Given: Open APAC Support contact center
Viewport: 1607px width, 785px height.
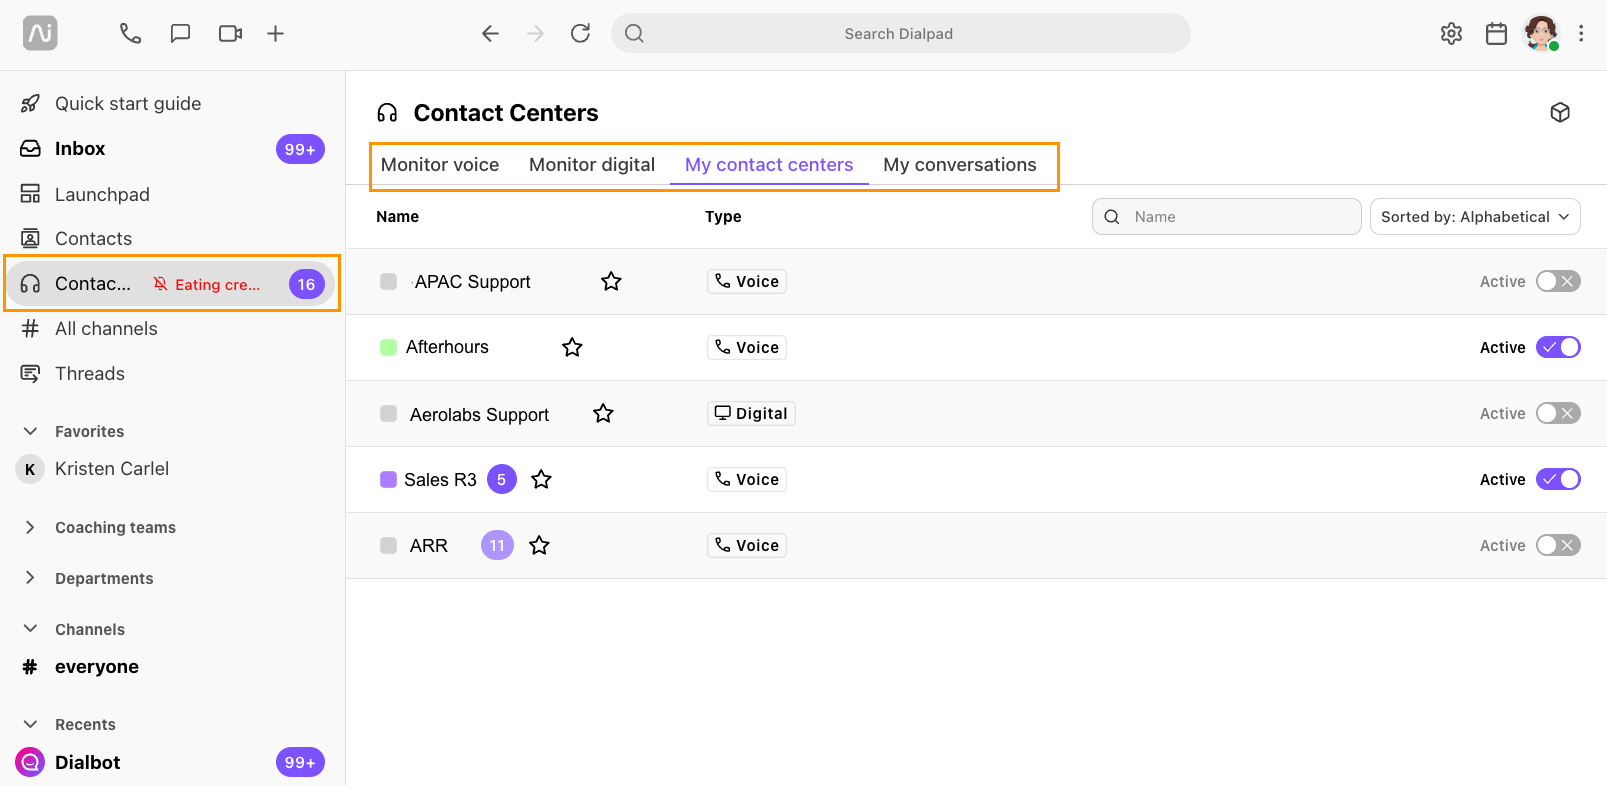Looking at the screenshot, I should tap(472, 282).
